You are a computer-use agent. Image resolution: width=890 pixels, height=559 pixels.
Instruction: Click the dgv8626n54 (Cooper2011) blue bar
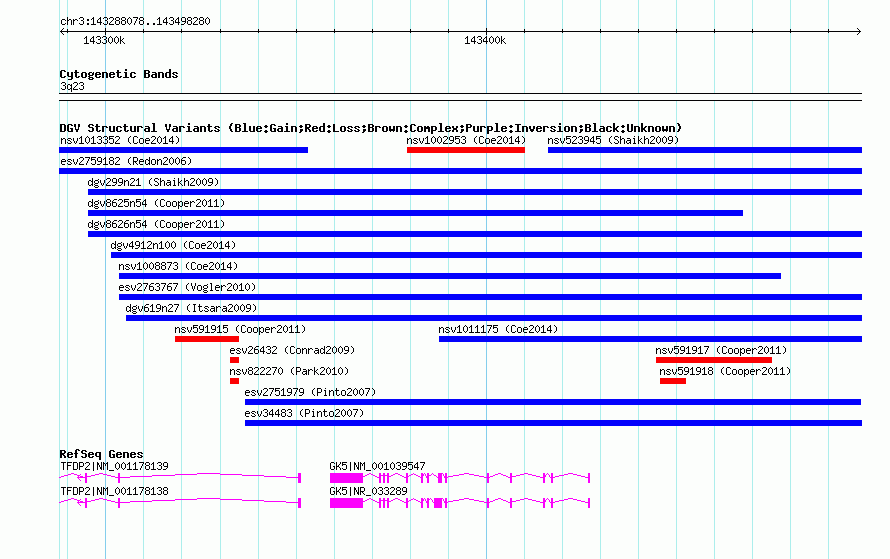click(x=475, y=234)
